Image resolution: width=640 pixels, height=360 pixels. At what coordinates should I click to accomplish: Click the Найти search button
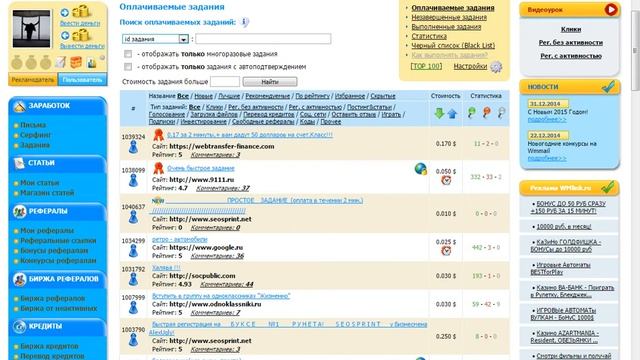(270, 82)
